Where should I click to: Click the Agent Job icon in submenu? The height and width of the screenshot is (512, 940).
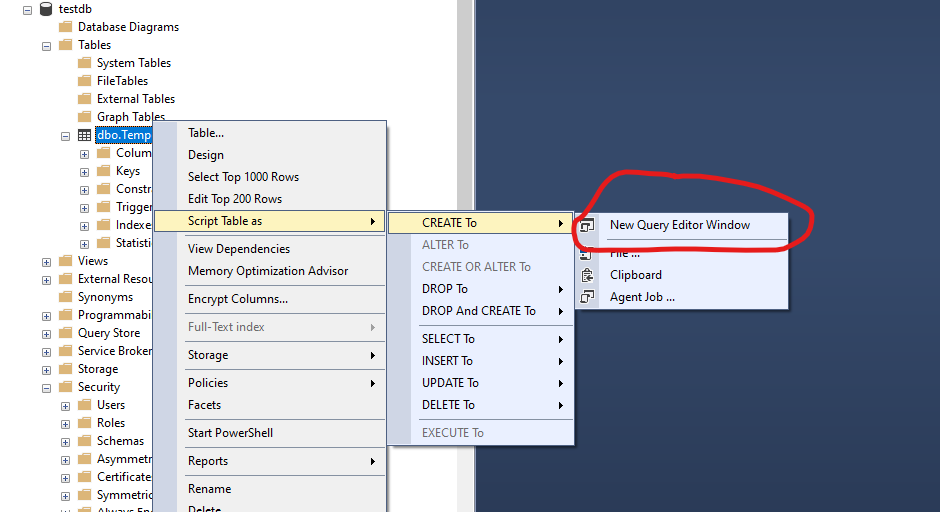tap(588, 297)
